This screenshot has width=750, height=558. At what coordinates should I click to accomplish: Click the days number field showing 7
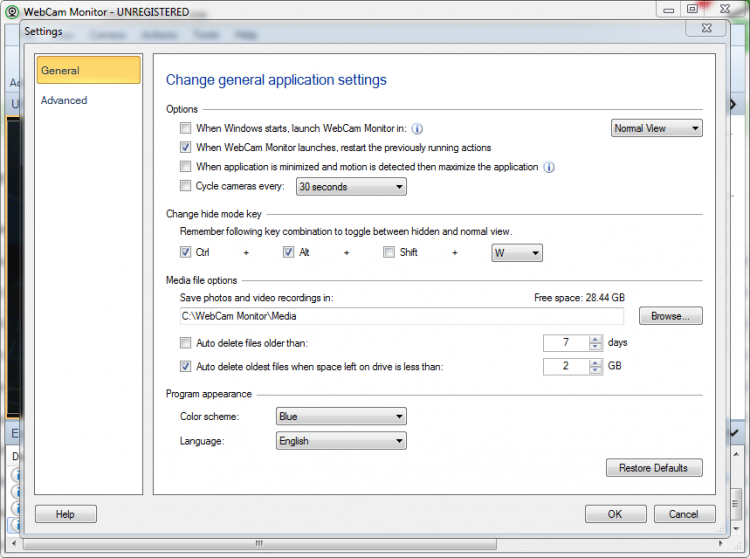[566, 342]
